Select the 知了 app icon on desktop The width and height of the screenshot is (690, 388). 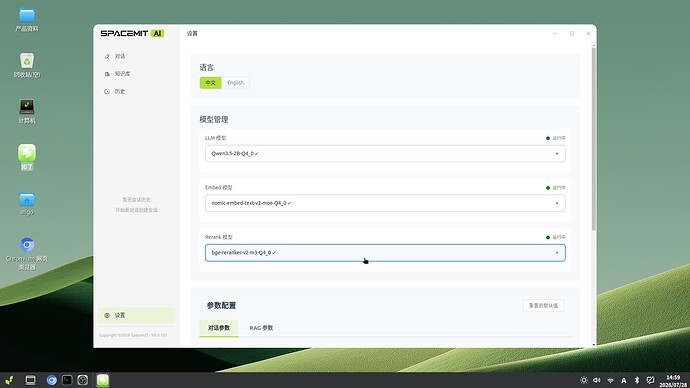(x=27, y=157)
